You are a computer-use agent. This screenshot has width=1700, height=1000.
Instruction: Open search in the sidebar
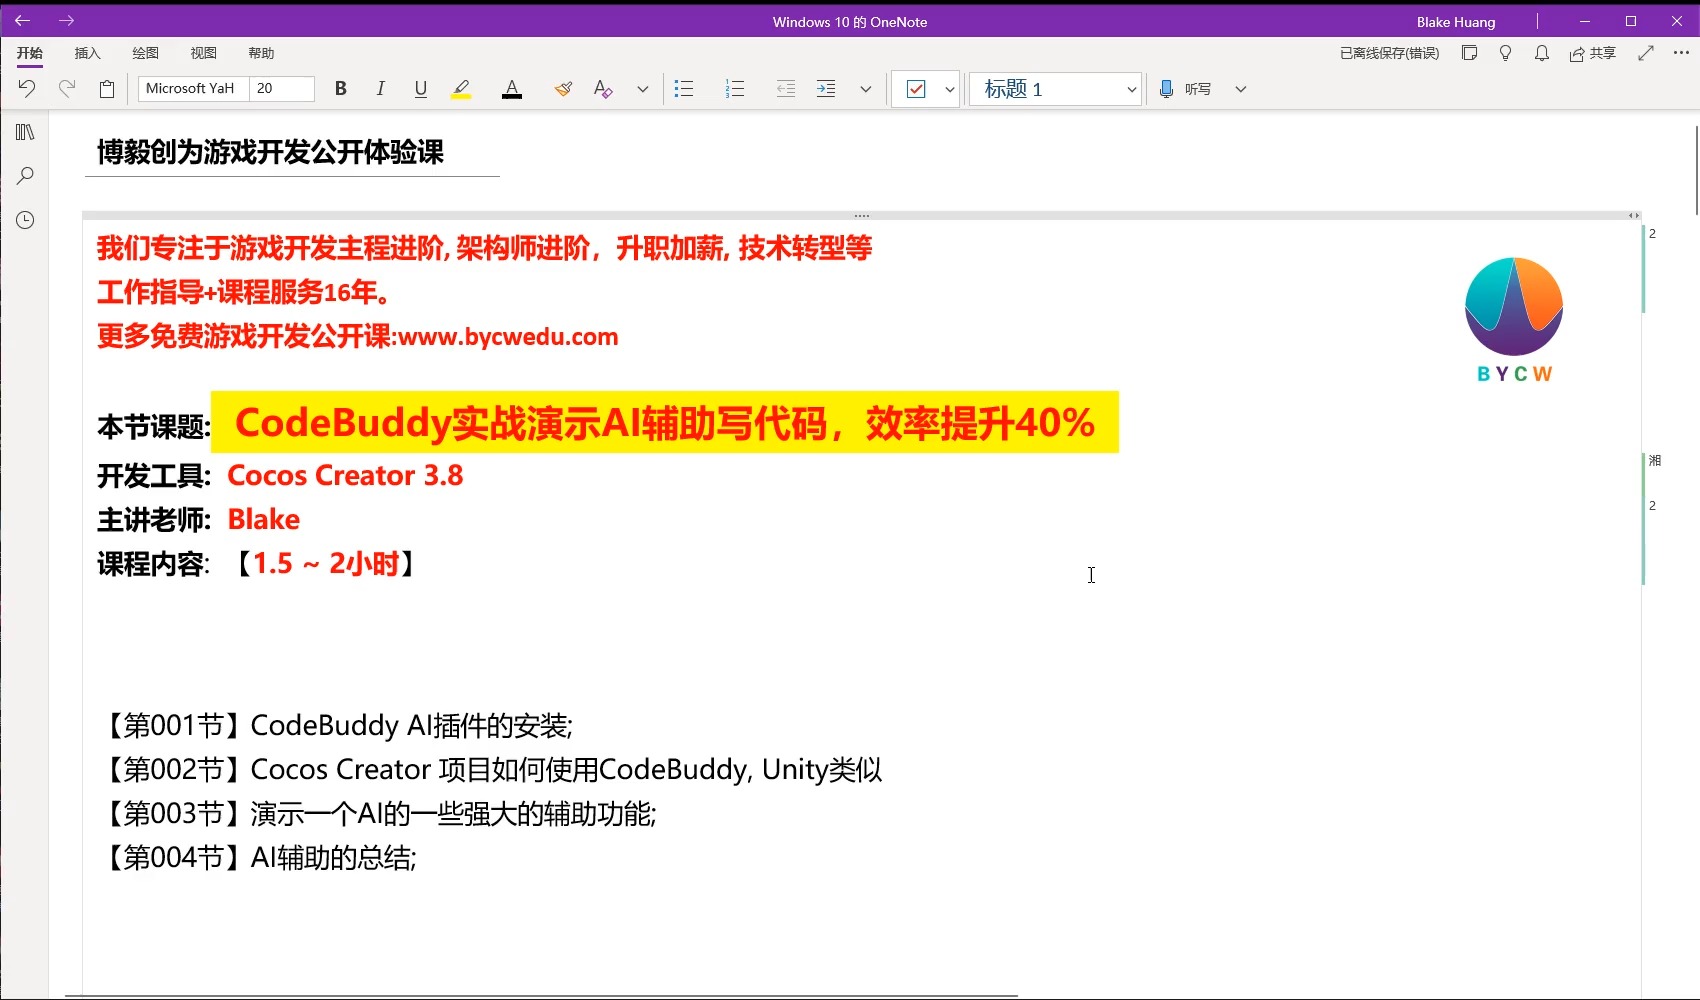[x=25, y=176]
